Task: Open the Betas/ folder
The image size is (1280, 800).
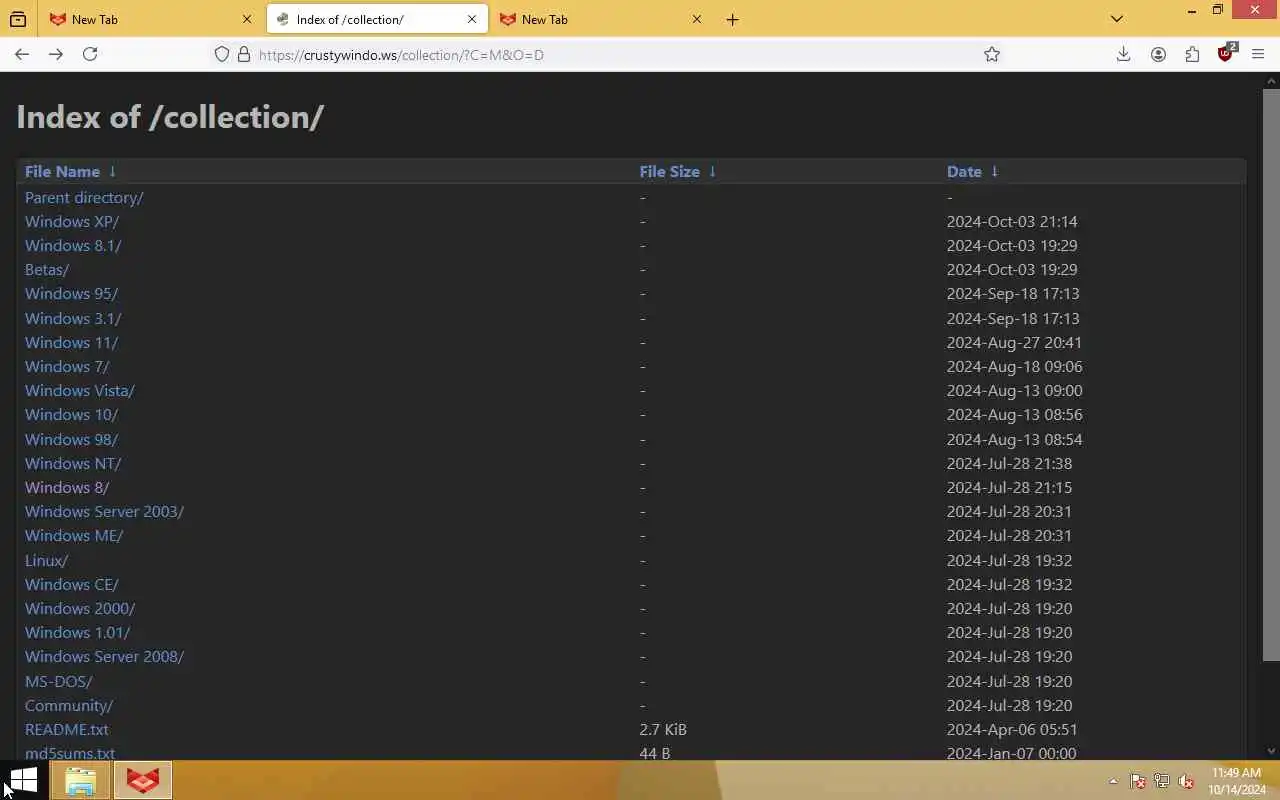Action: (x=47, y=270)
